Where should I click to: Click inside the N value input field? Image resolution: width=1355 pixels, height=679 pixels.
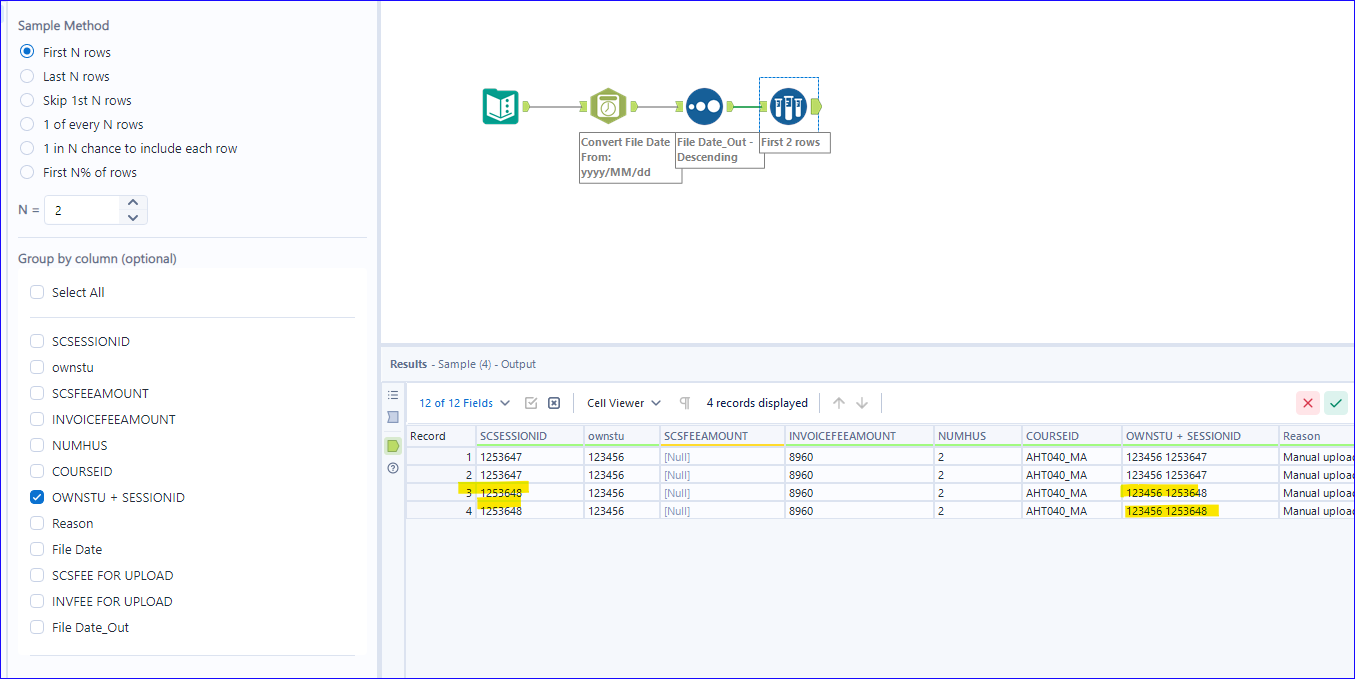pos(83,210)
